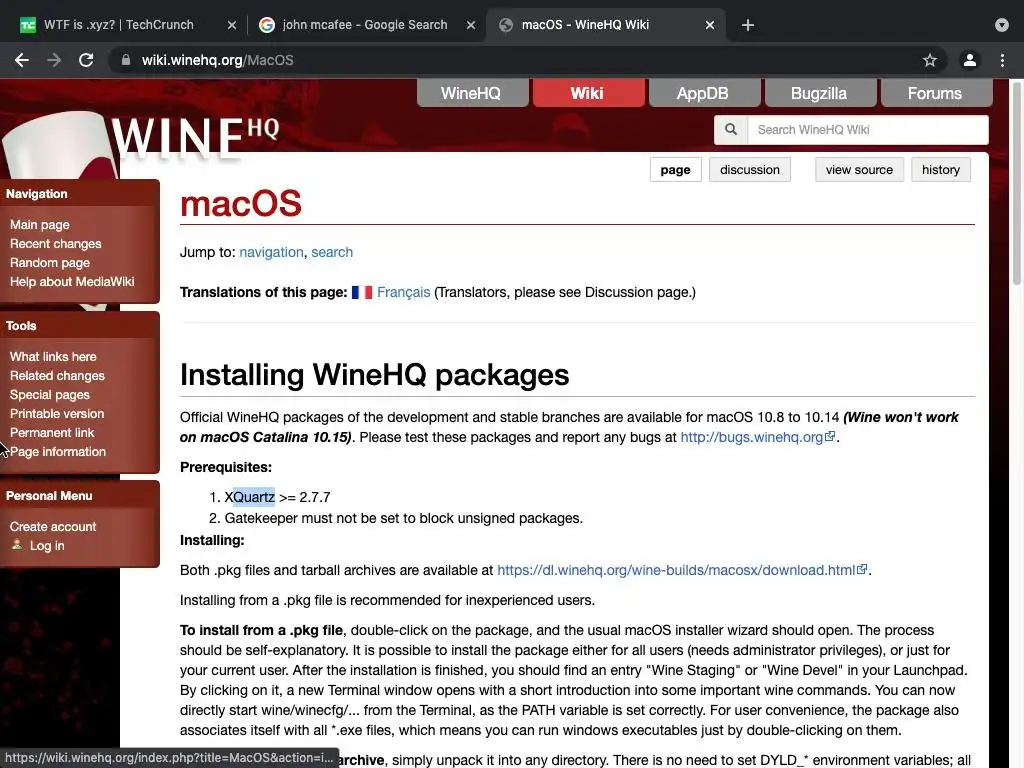
Task: Click the Navigation panel header
Action: [x=80, y=194]
